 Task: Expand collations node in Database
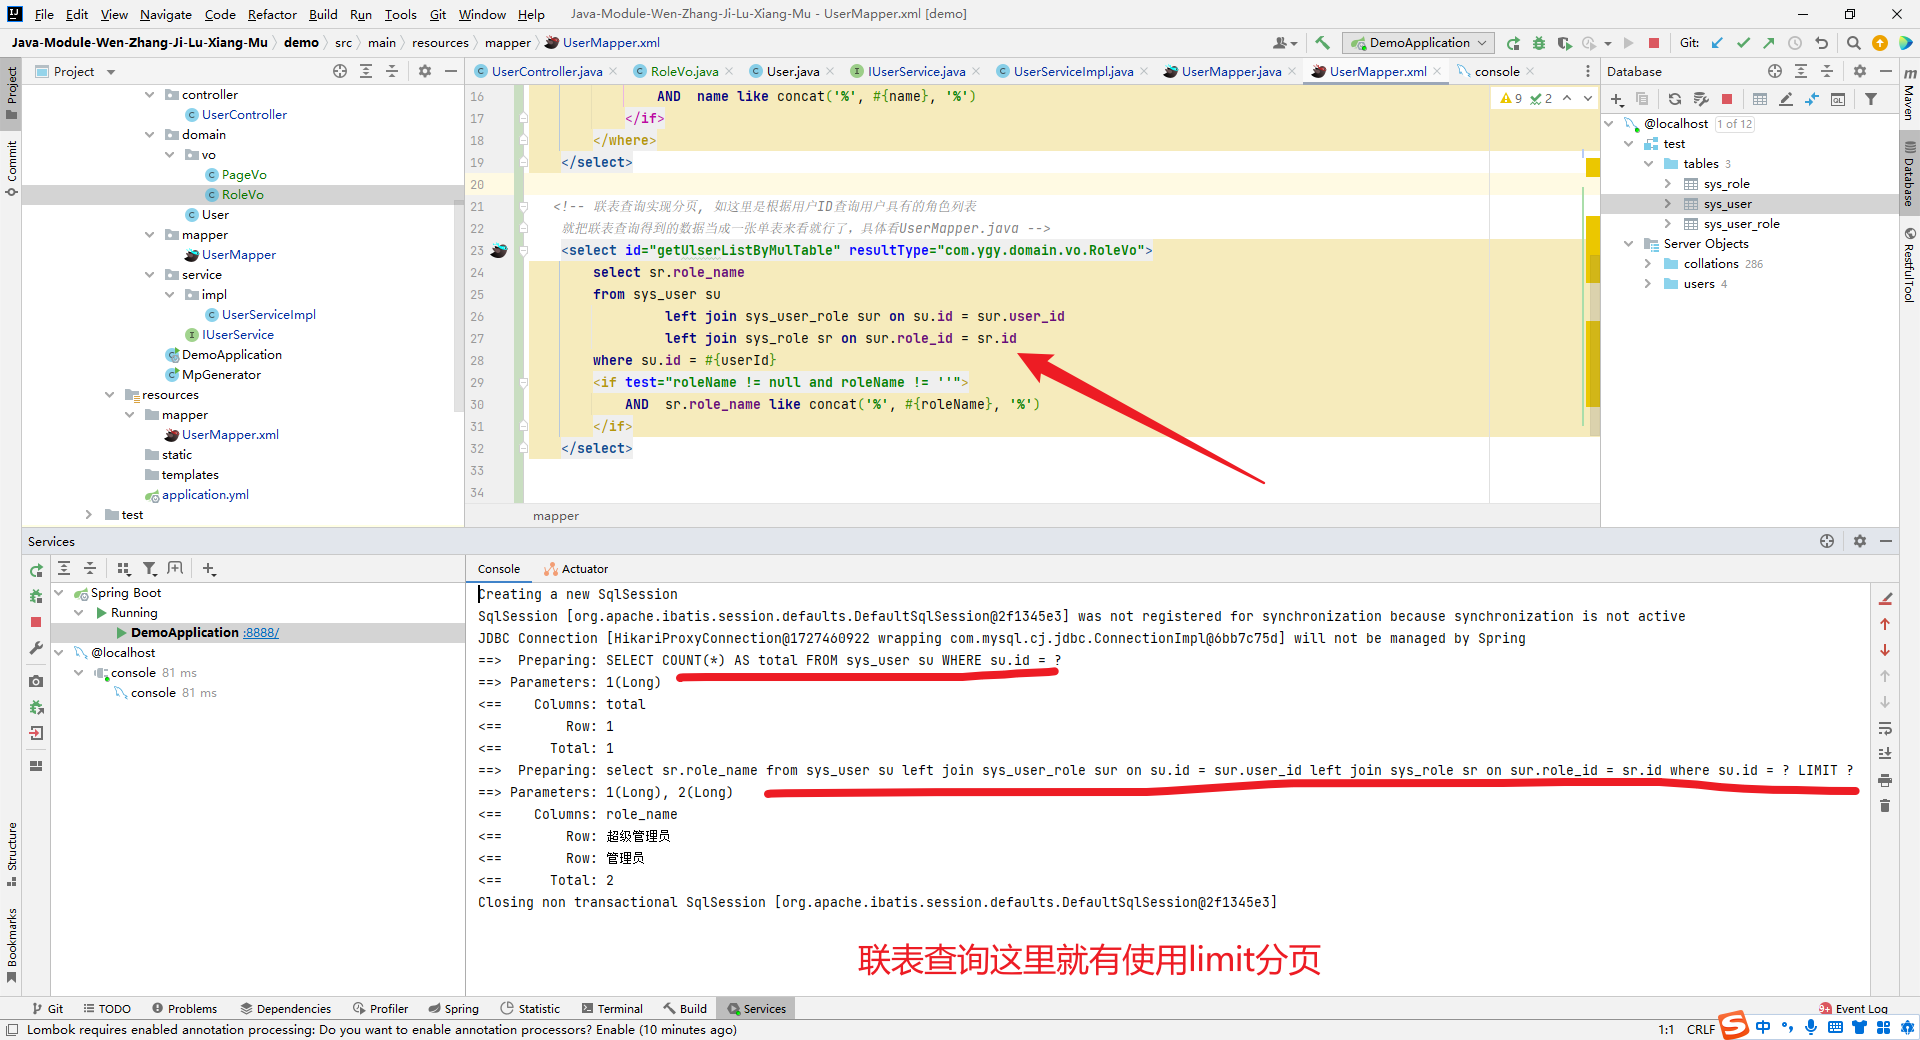[1647, 264]
